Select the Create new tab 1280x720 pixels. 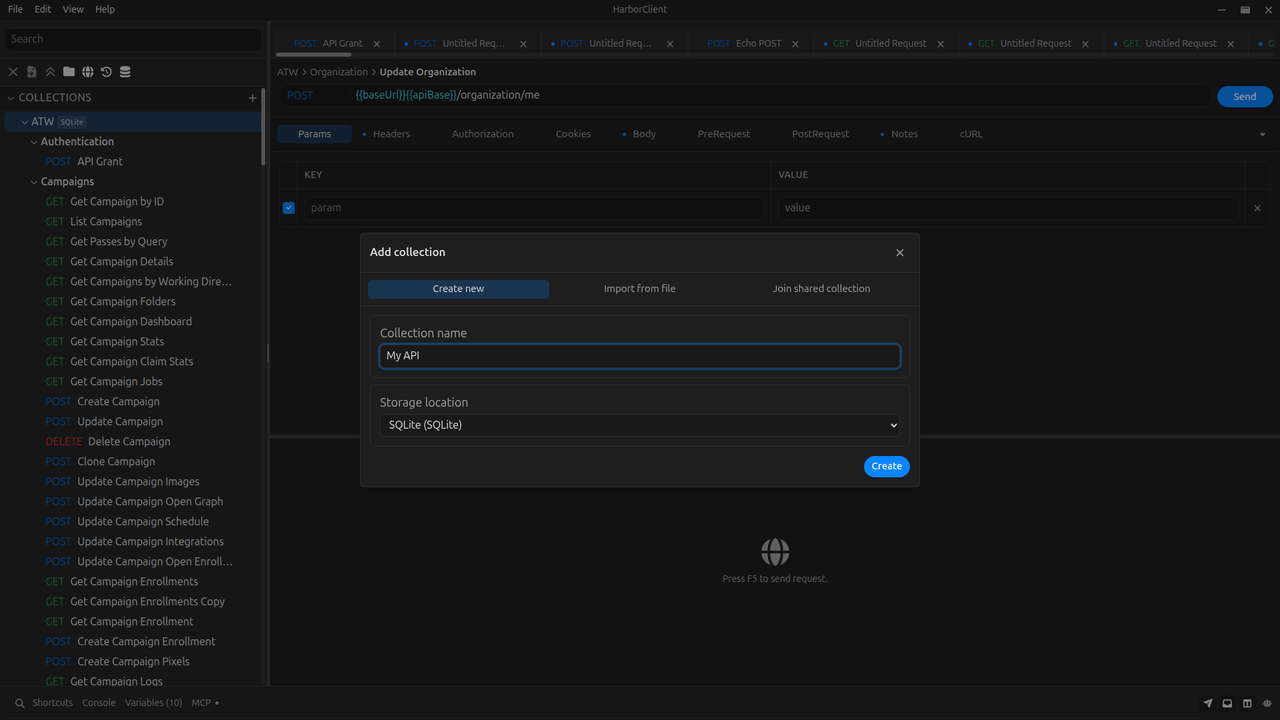point(458,289)
